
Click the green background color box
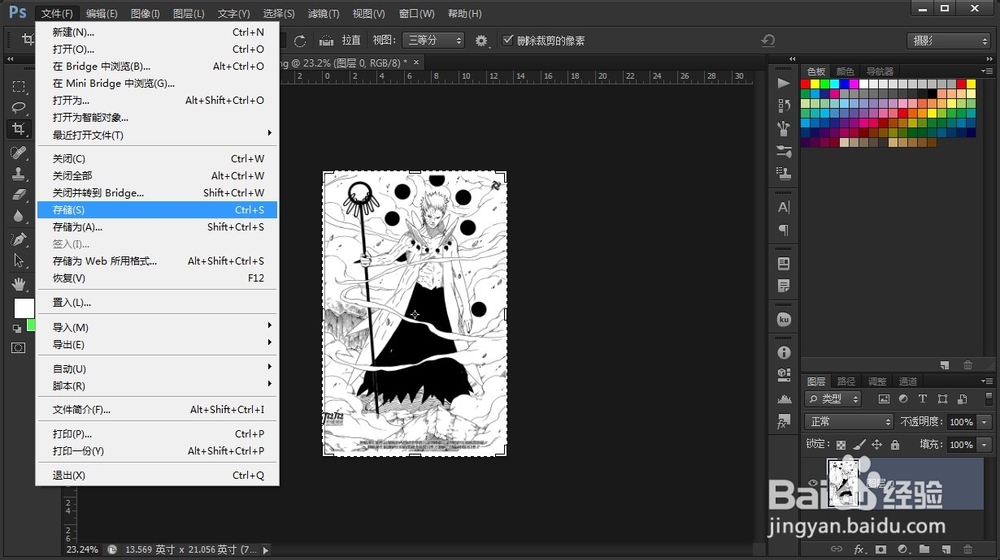coord(31,325)
